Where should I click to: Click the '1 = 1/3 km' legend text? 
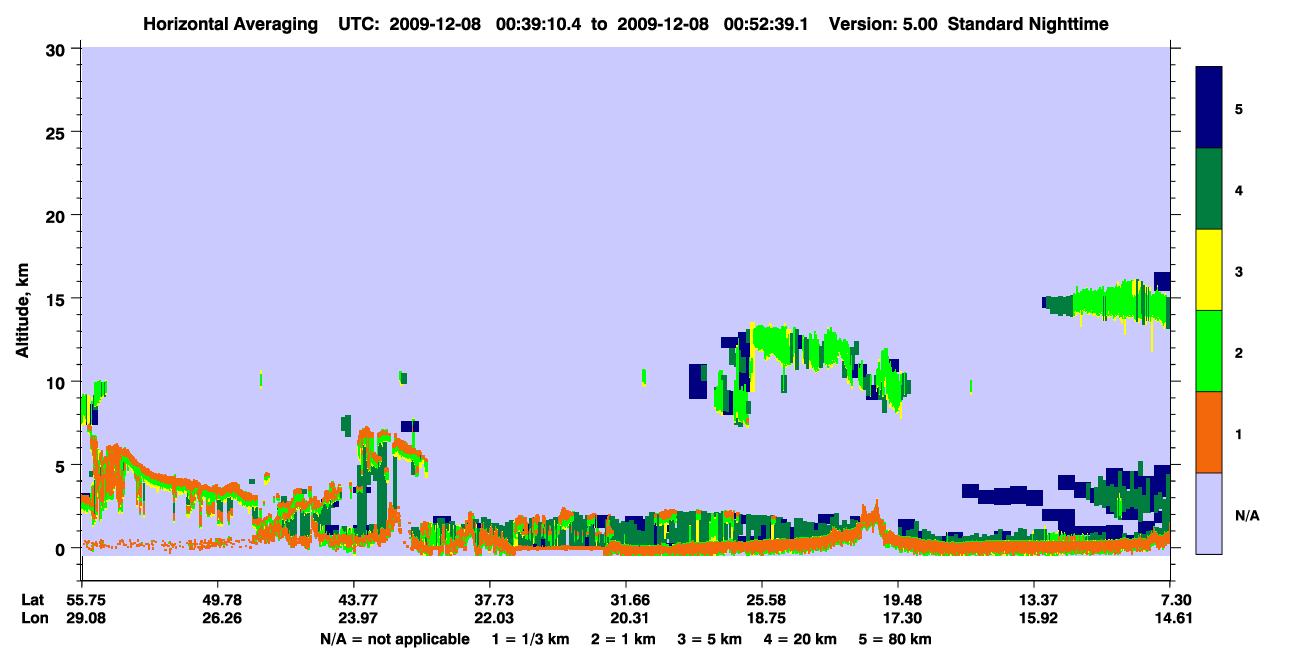(532, 639)
